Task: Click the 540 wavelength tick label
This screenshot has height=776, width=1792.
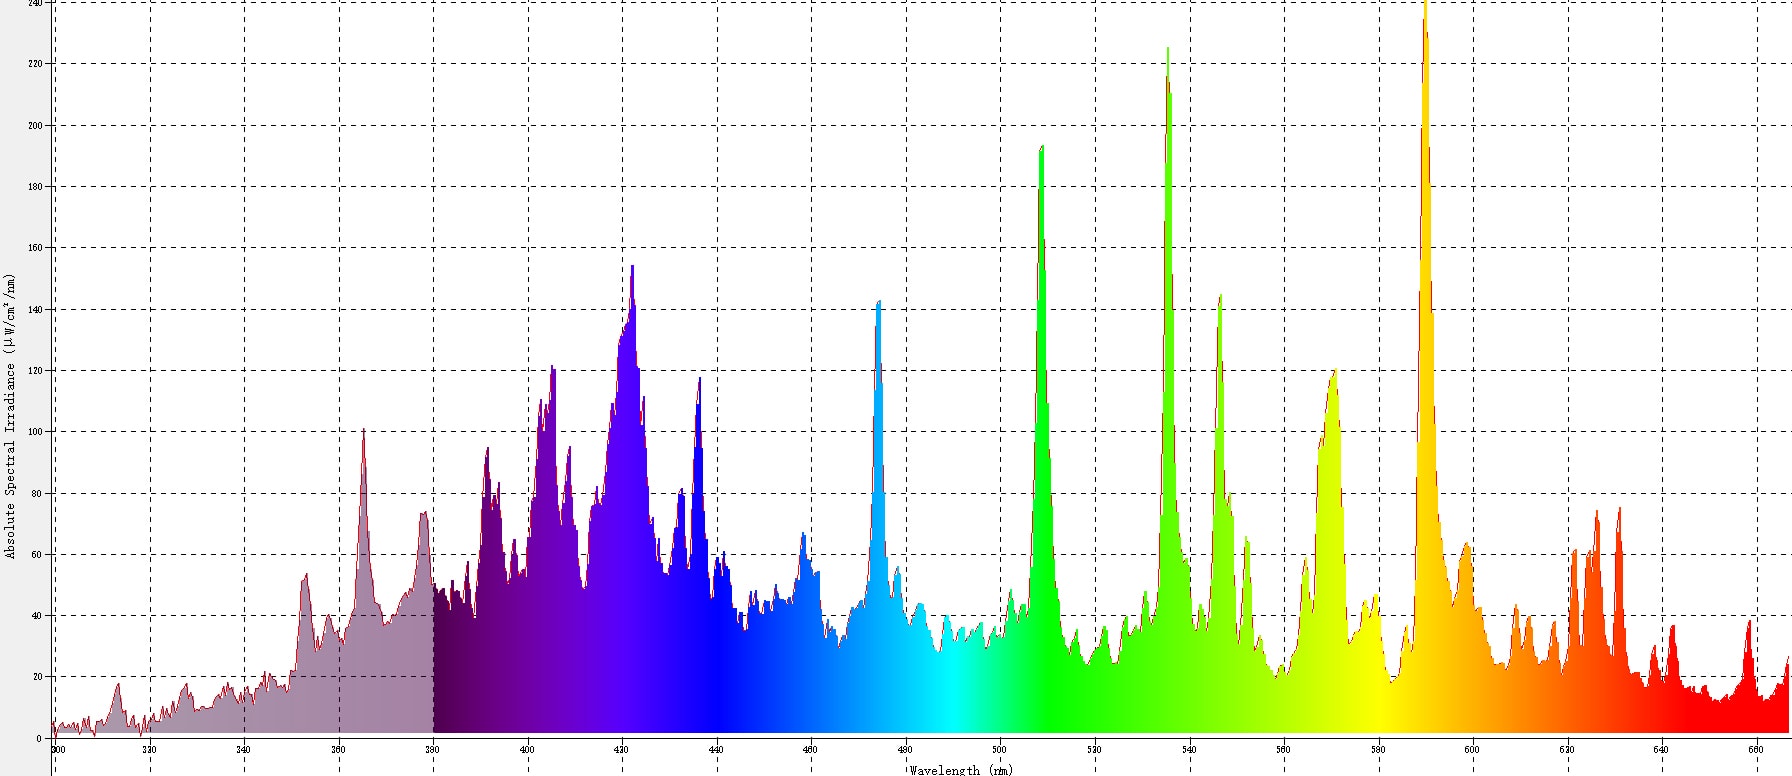Action: 1189,749
